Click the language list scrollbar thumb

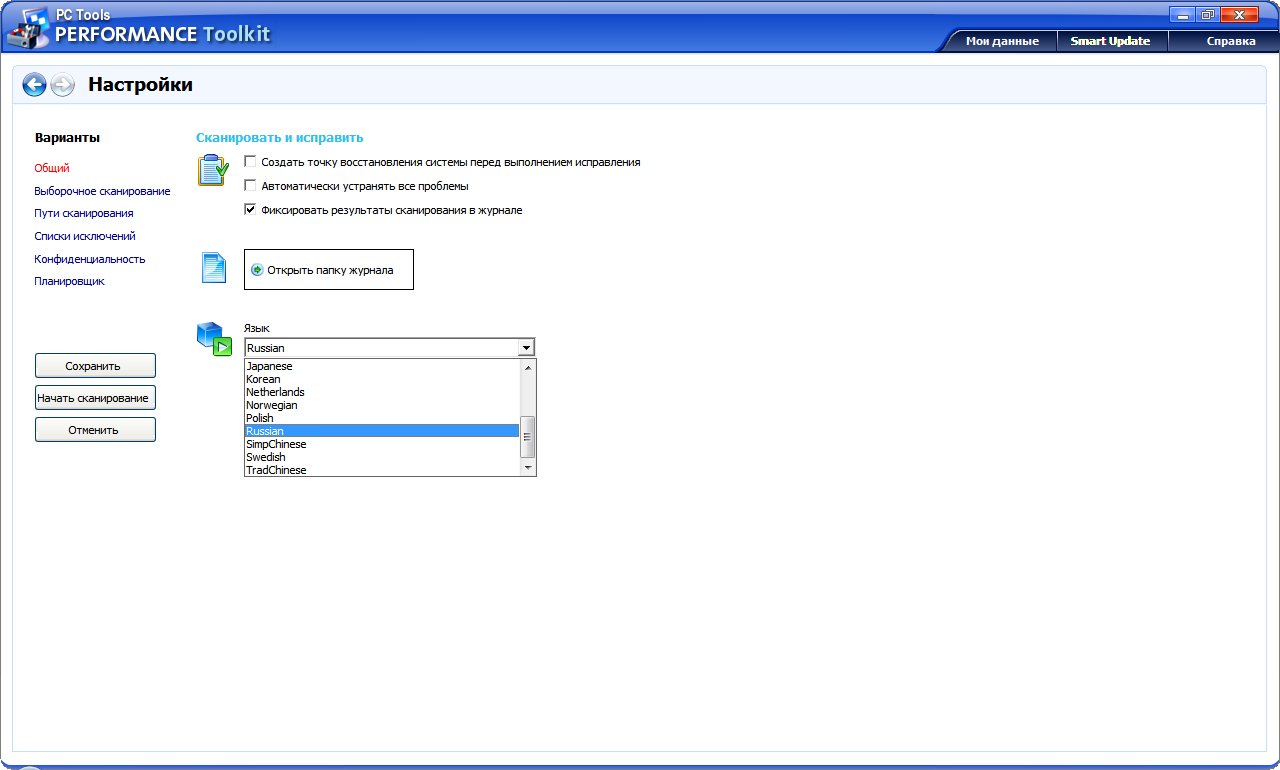pos(528,436)
